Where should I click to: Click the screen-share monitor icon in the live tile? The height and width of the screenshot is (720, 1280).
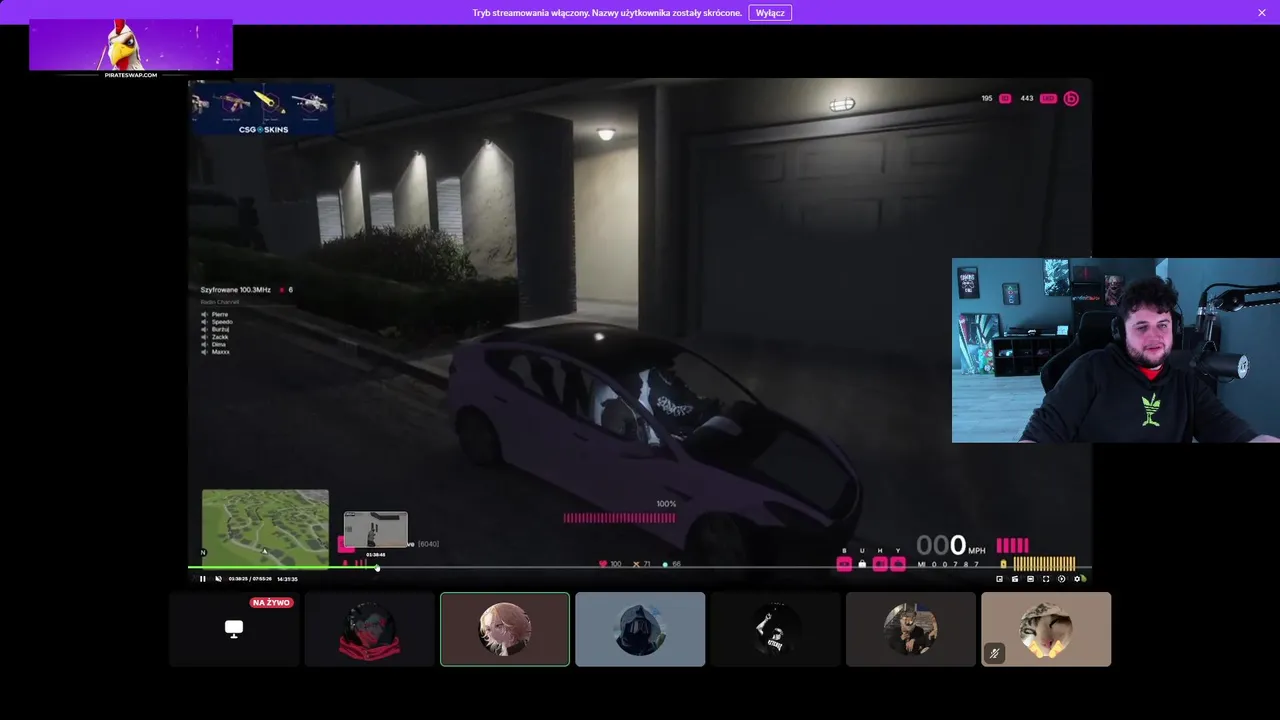pyautogui.click(x=234, y=628)
